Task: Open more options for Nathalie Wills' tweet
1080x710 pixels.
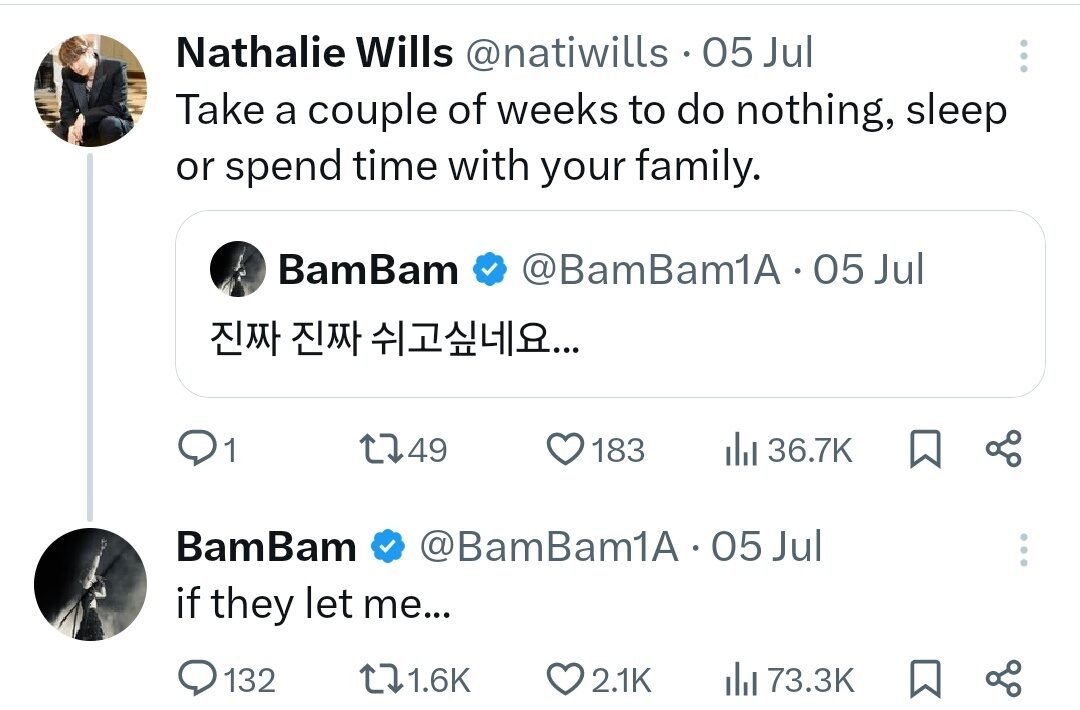Action: pyautogui.click(x=1023, y=56)
